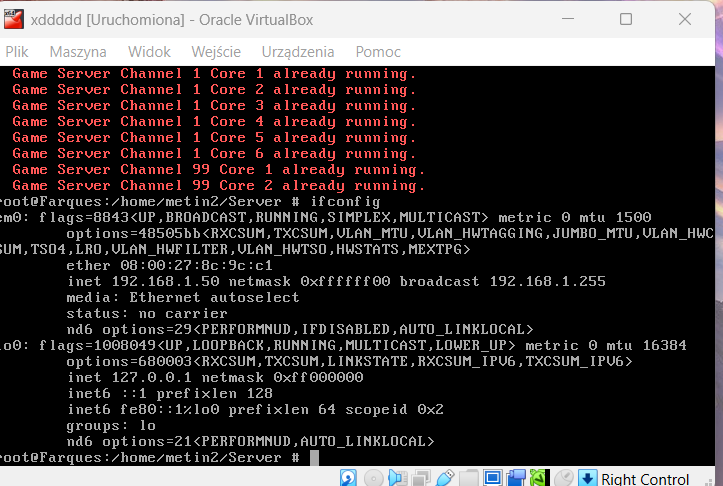Open the USB devices status icon
The width and height of the screenshot is (723, 486).
445,478
